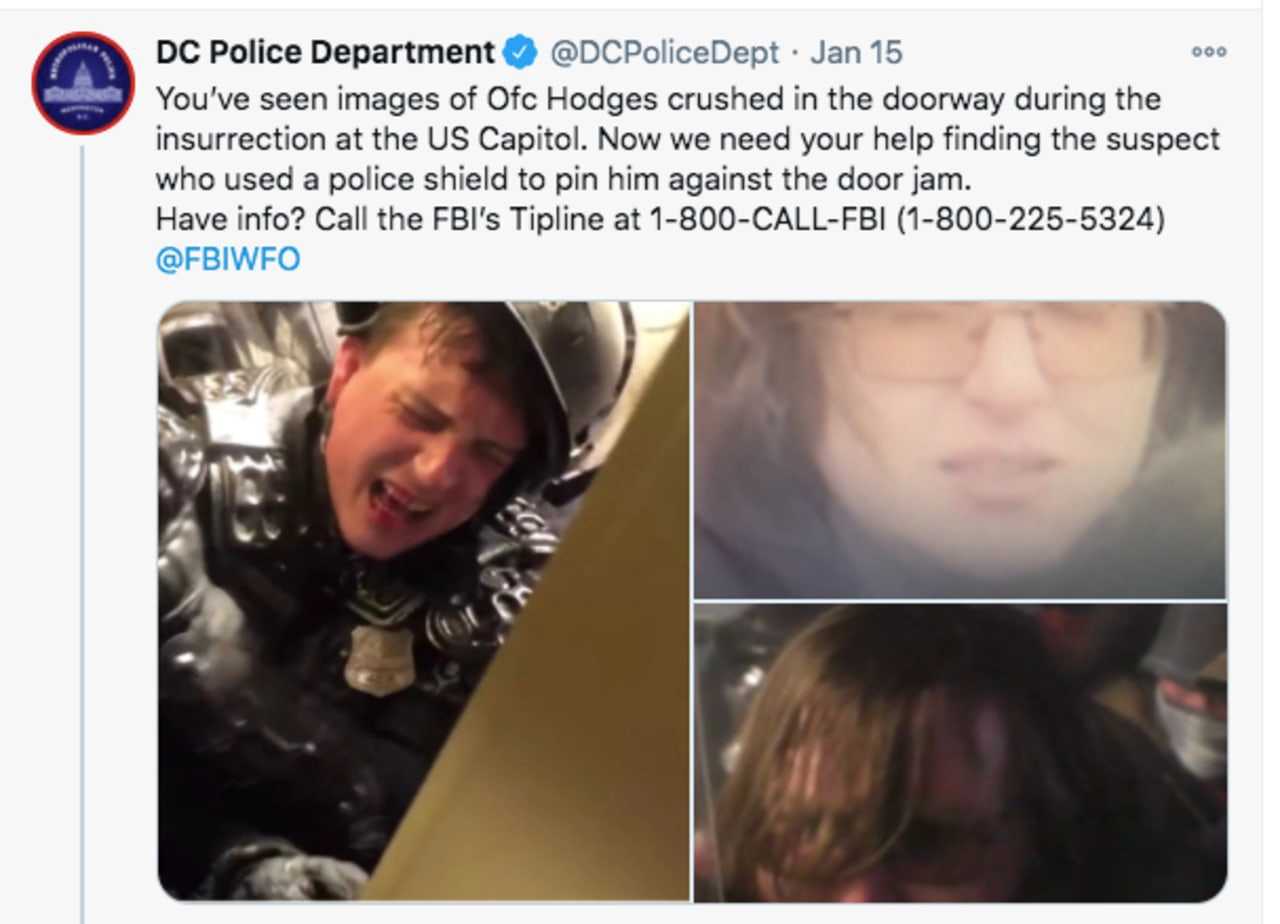Open the tweet permalink via Jan 15 date

(x=856, y=52)
